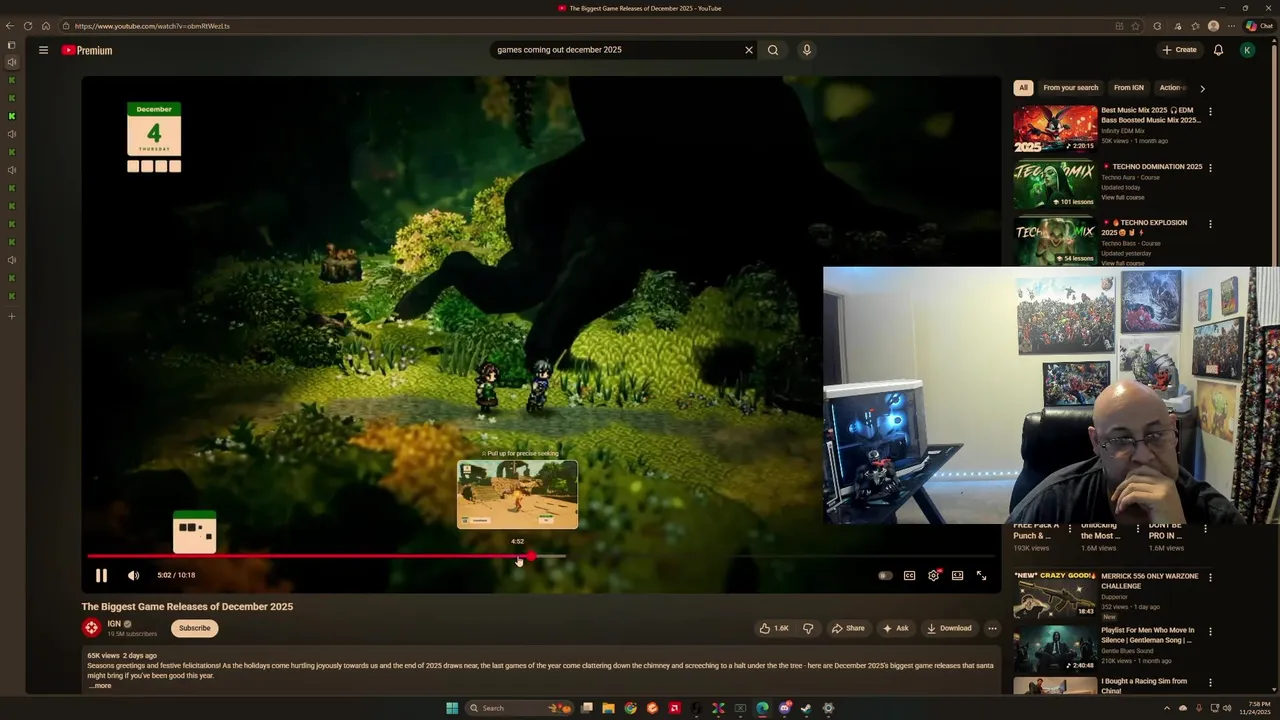Pause the video
Screen dimensions: 1280x720
pos(101,575)
